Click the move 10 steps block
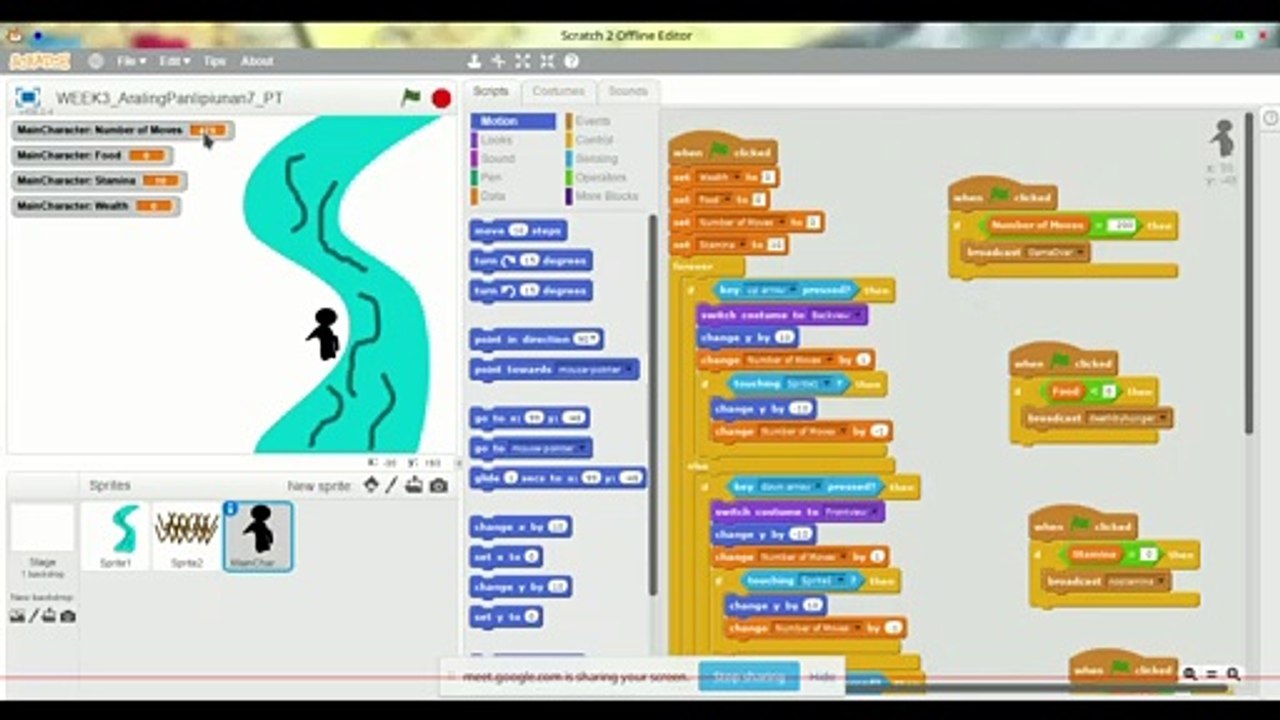The image size is (1280, 720). coord(519,231)
